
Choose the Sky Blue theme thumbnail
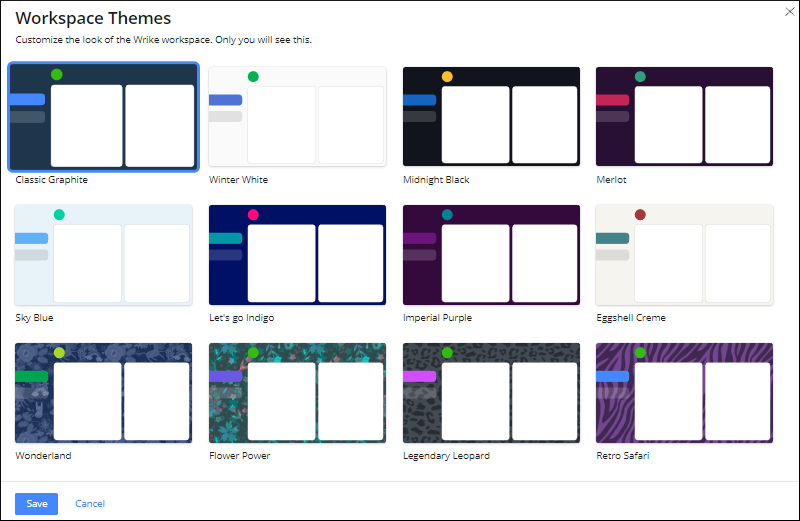pos(104,255)
